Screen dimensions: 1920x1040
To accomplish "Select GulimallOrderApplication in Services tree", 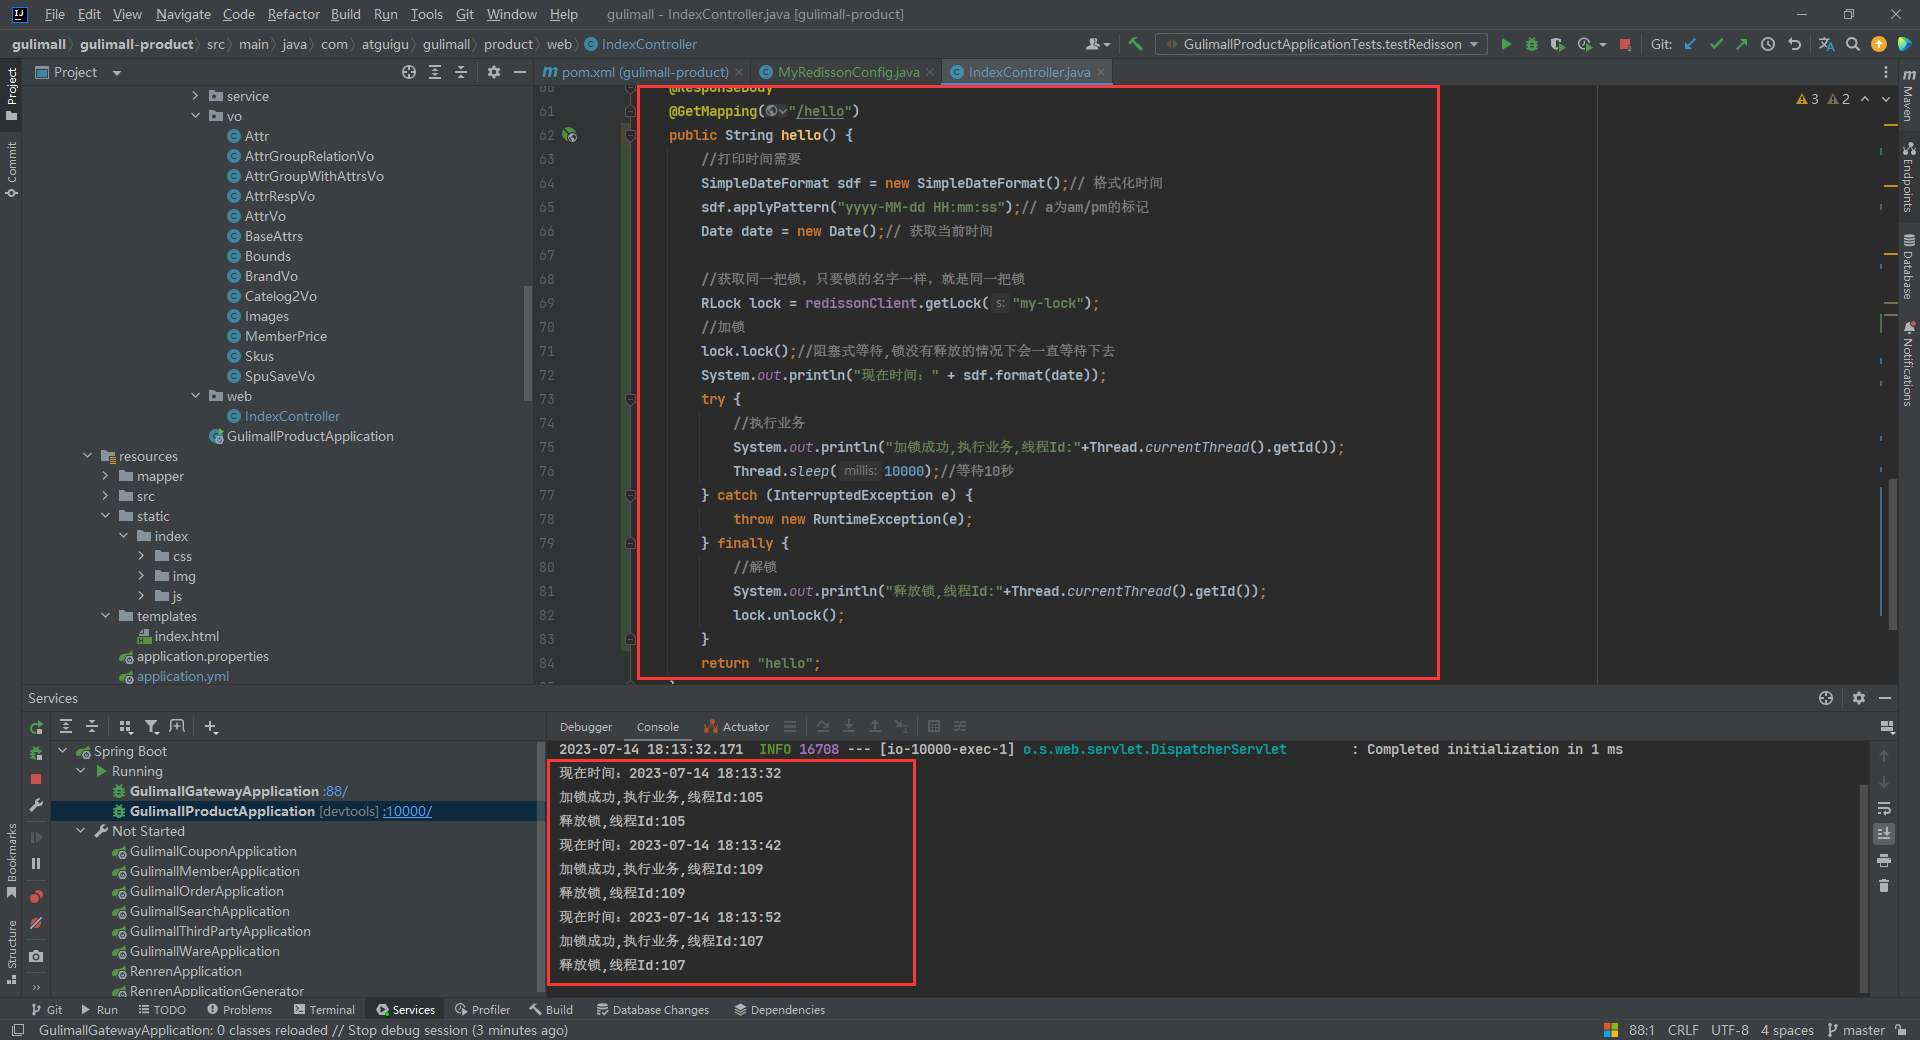I will click(206, 891).
